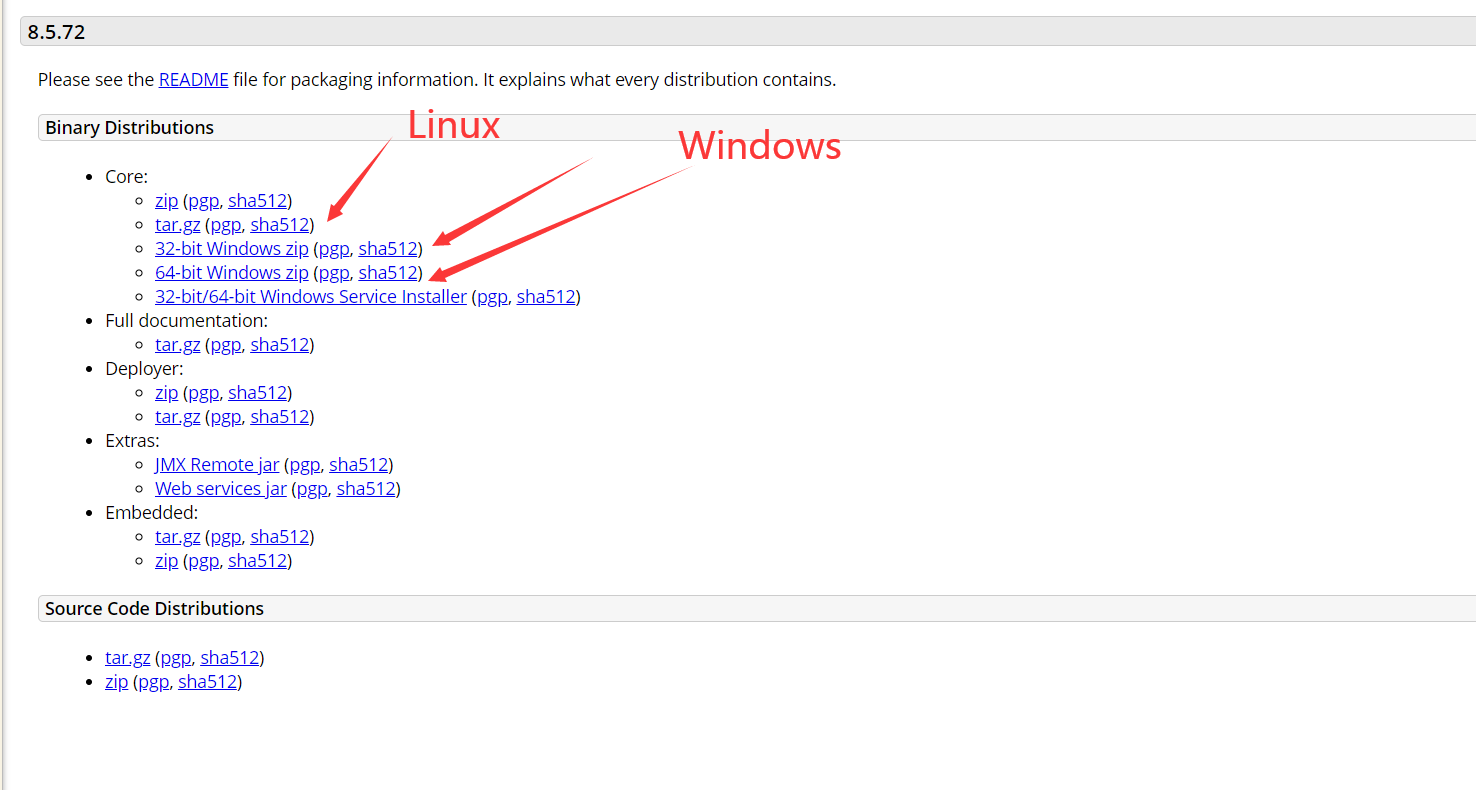The image size is (1476, 790).
Task: Open sha512 for Windows Service Installer
Action: [x=546, y=297]
